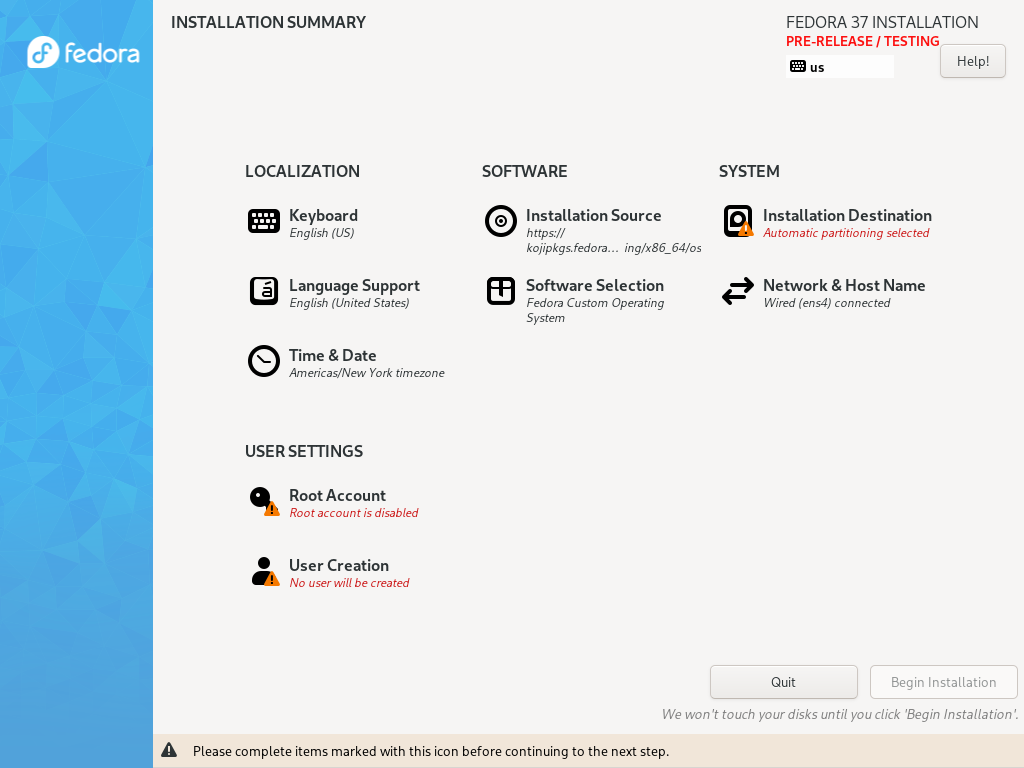Click the 'INSTALLATION SUMMARY' heading
This screenshot has height=768, width=1024.
268,22
